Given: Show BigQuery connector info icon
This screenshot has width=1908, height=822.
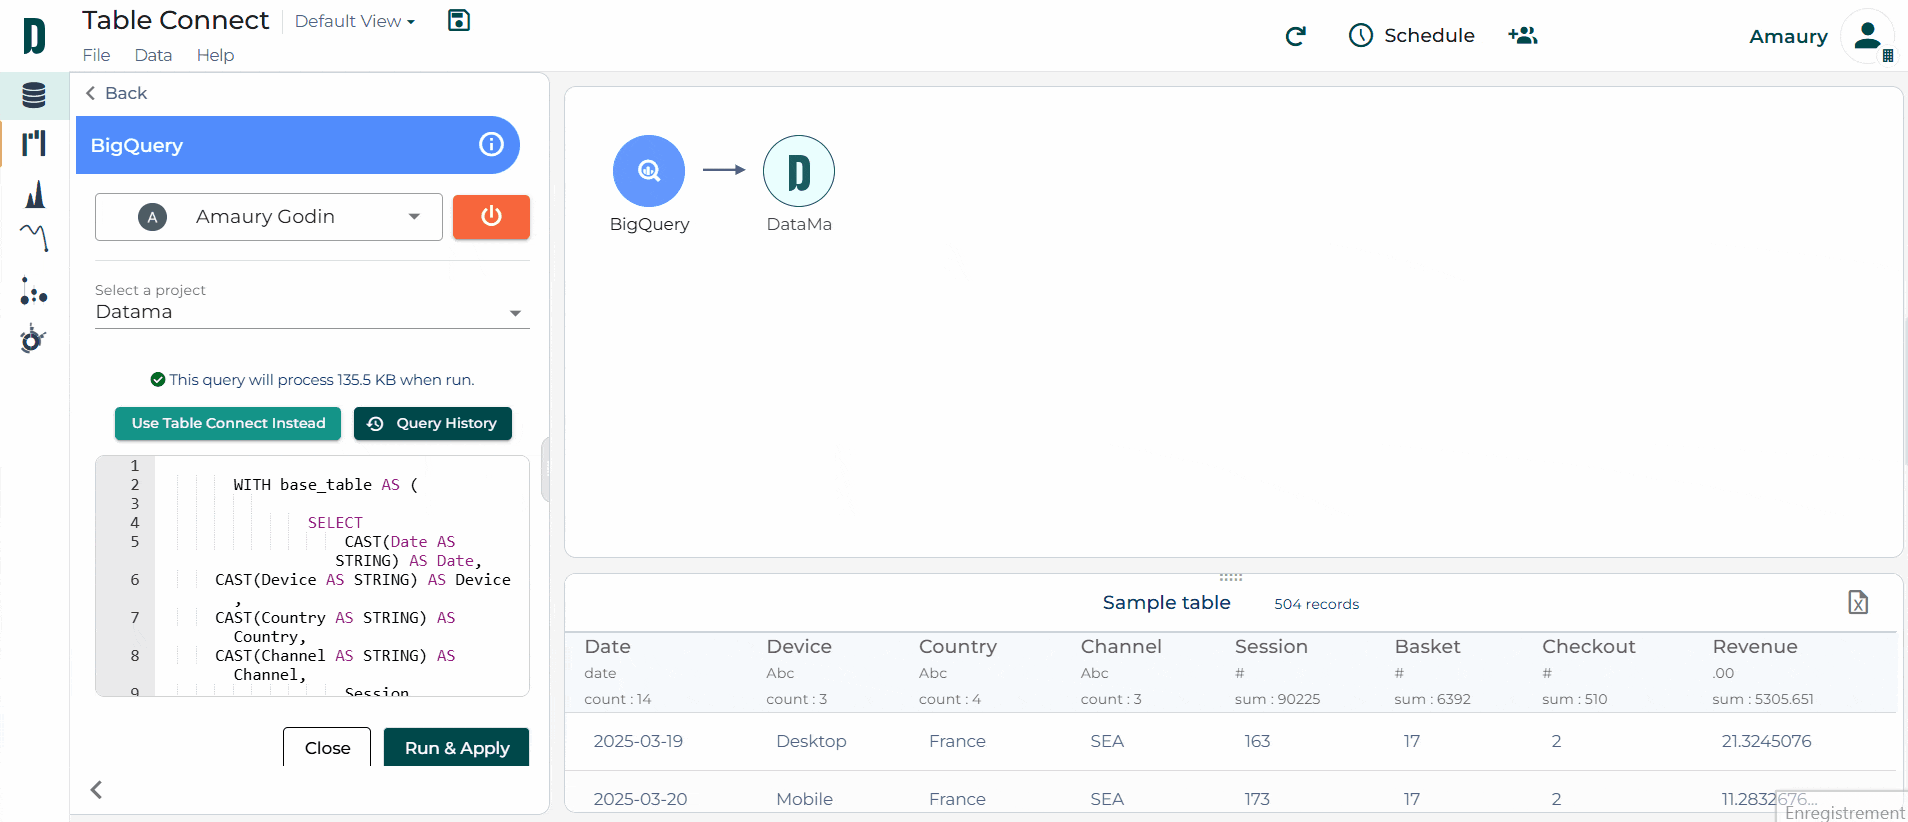Looking at the screenshot, I should pyautogui.click(x=491, y=144).
